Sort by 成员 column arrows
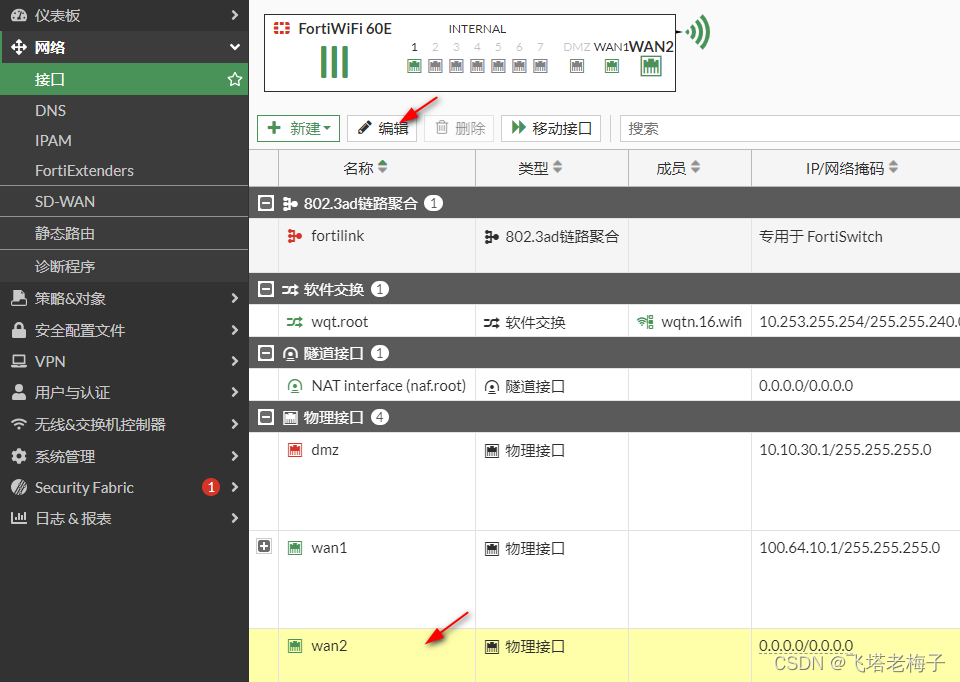Screen dimensions: 960x682 pos(695,167)
